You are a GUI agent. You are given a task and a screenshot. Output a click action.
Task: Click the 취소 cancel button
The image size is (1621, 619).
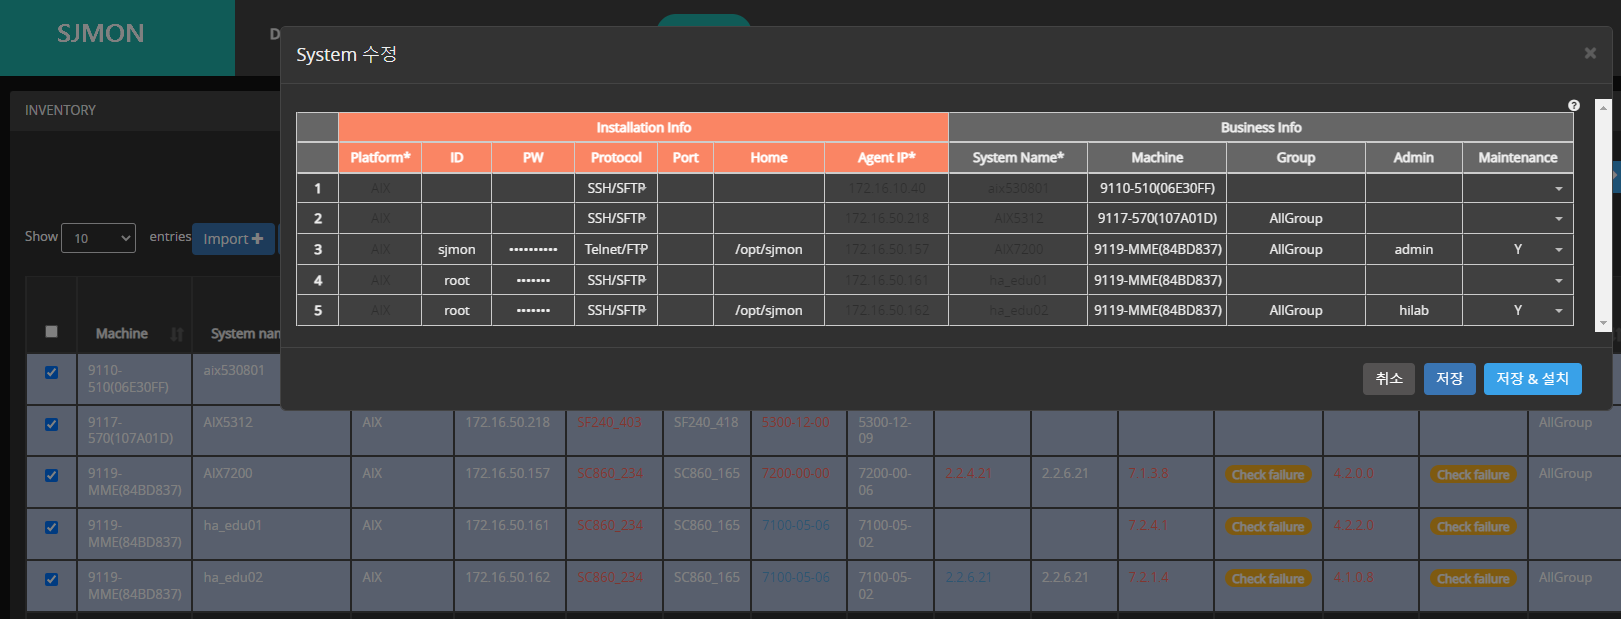pyautogui.click(x=1388, y=379)
